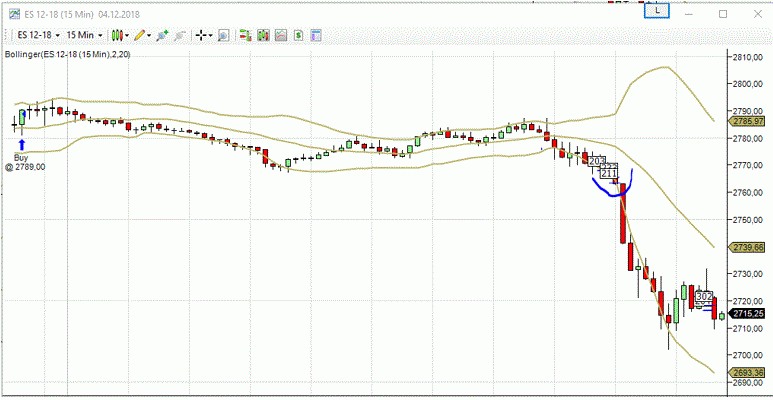The height and width of the screenshot is (400, 773).
Task: Click the 2700,00 price axis label
Action: [x=750, y=355]
